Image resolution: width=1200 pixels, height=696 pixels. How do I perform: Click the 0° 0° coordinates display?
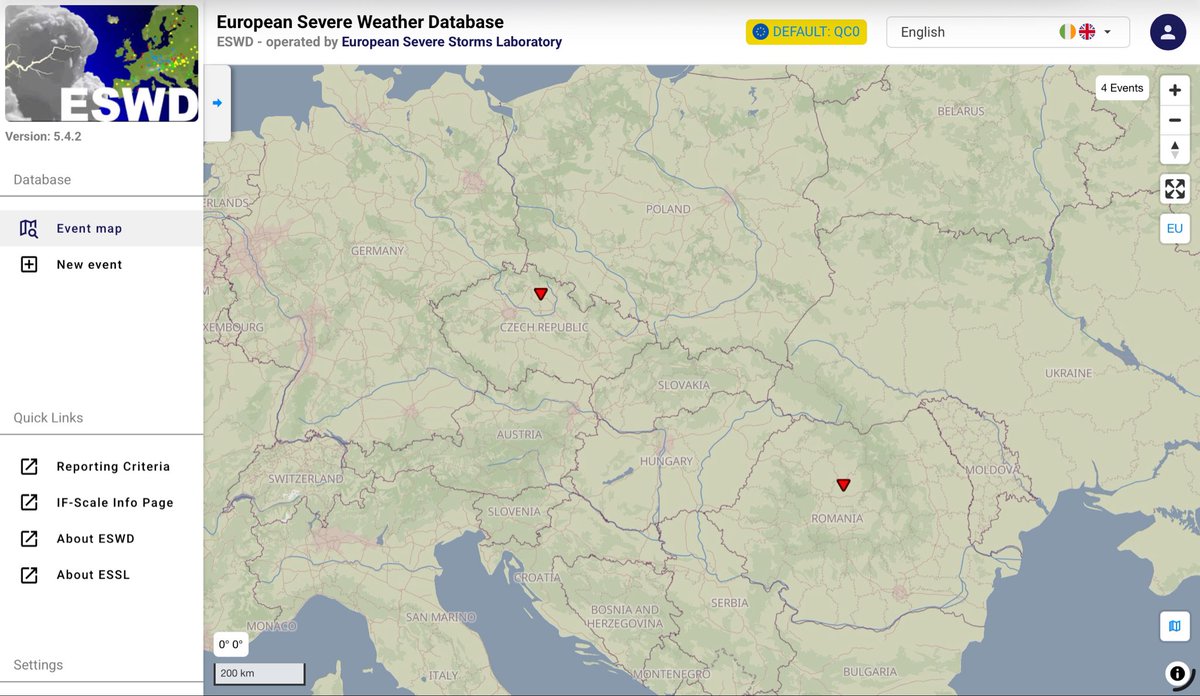coord(231,645)
